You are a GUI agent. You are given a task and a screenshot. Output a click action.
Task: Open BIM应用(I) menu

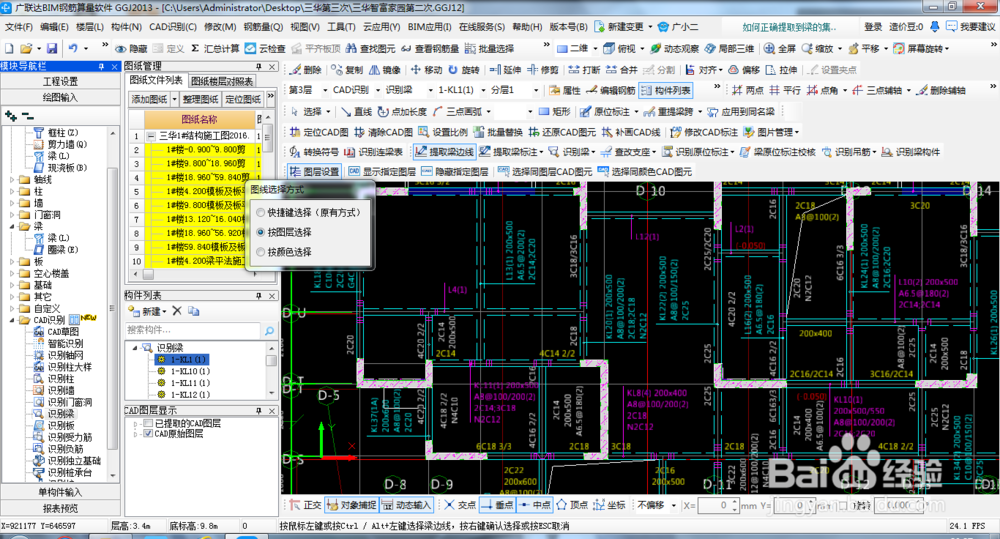tap(429, 27)
